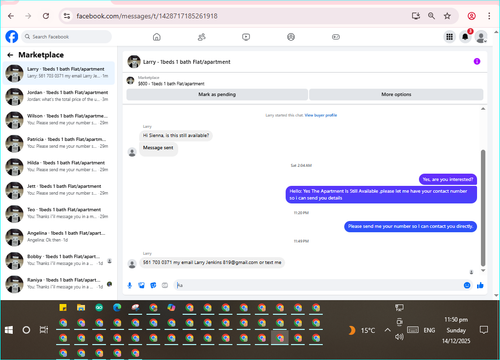Viewport: 500px width, 360px height.
Task: Choose a sticker icon in composer
Action: coord(153,285)
